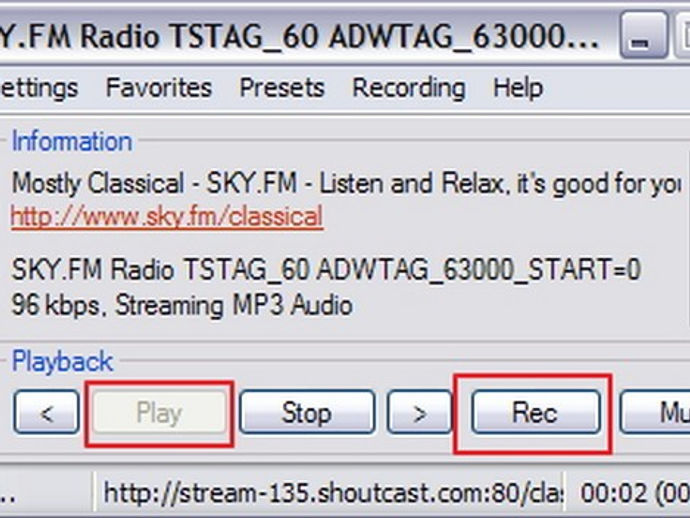This screenshot has height=518, width=690.
Task: Click the 'Playback' group label
Action: coord(62,361)
